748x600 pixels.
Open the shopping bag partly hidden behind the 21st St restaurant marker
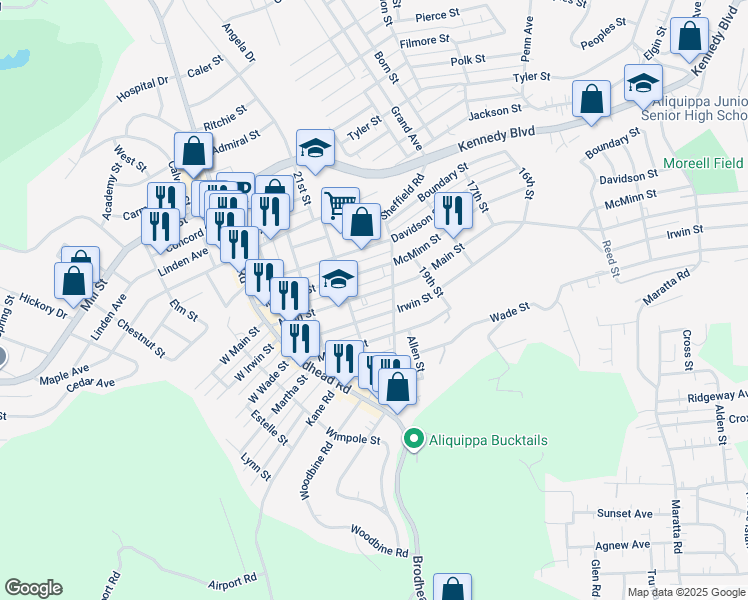275,184
